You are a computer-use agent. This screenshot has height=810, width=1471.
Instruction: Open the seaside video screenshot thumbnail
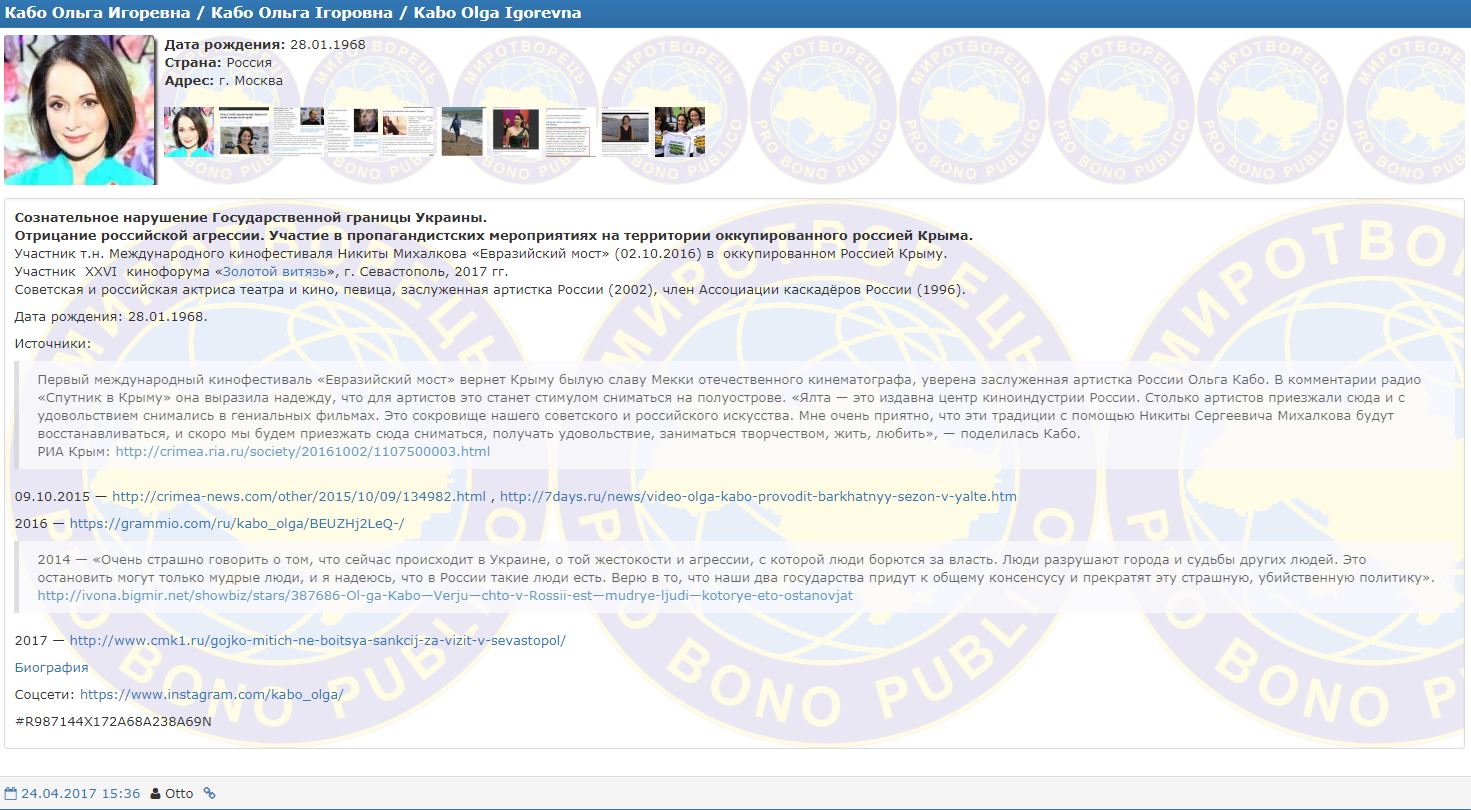point(625,132)
